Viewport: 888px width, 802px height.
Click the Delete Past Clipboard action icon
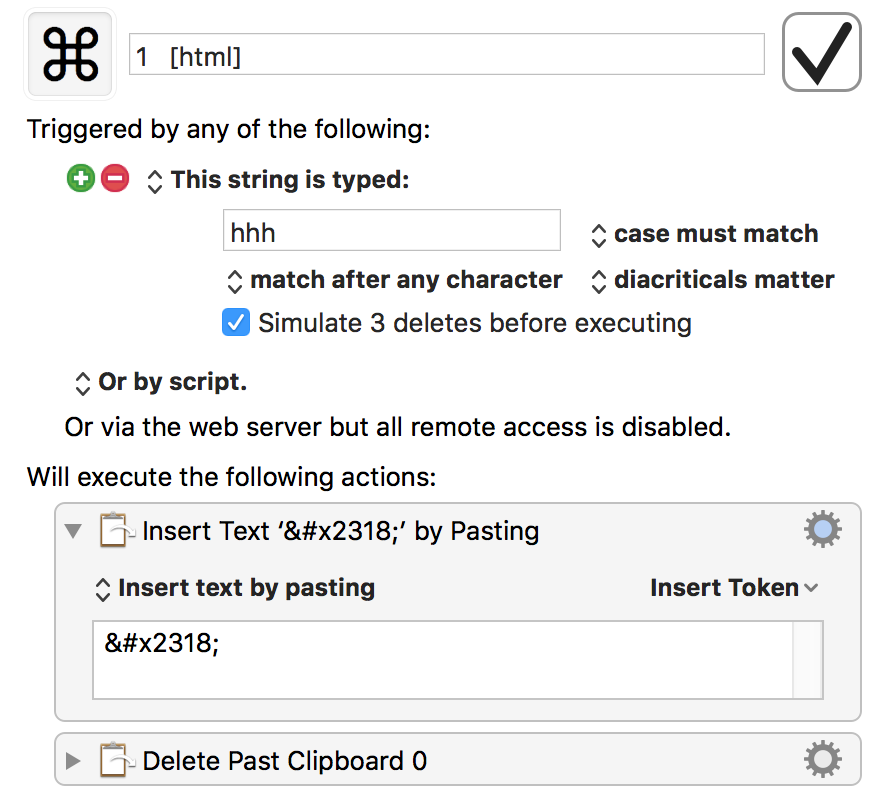click(117, 760)
